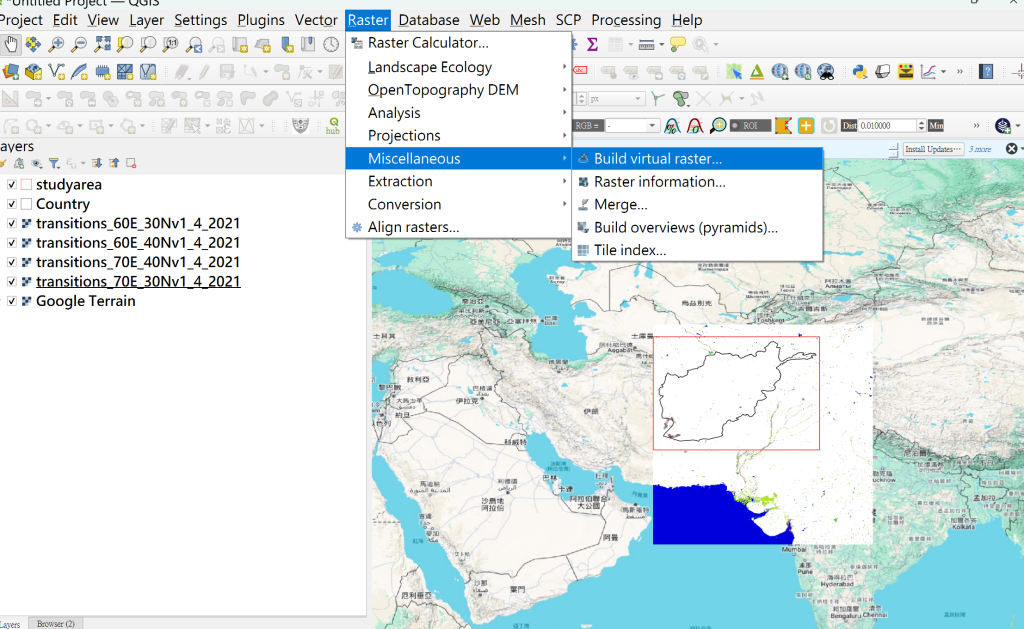Screen dimensions: 1024x629
Task: Toggle visibility of studyarea layer
Action: click(12, 185)
